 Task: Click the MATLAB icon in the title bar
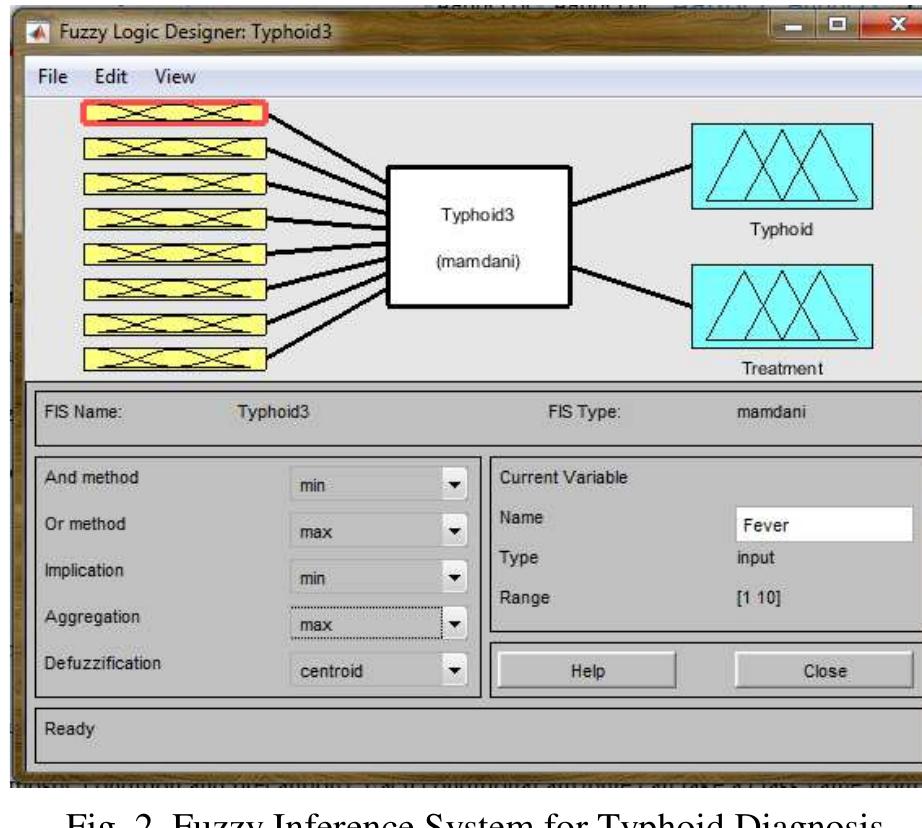pyautogui.click(x=38, y=32)
